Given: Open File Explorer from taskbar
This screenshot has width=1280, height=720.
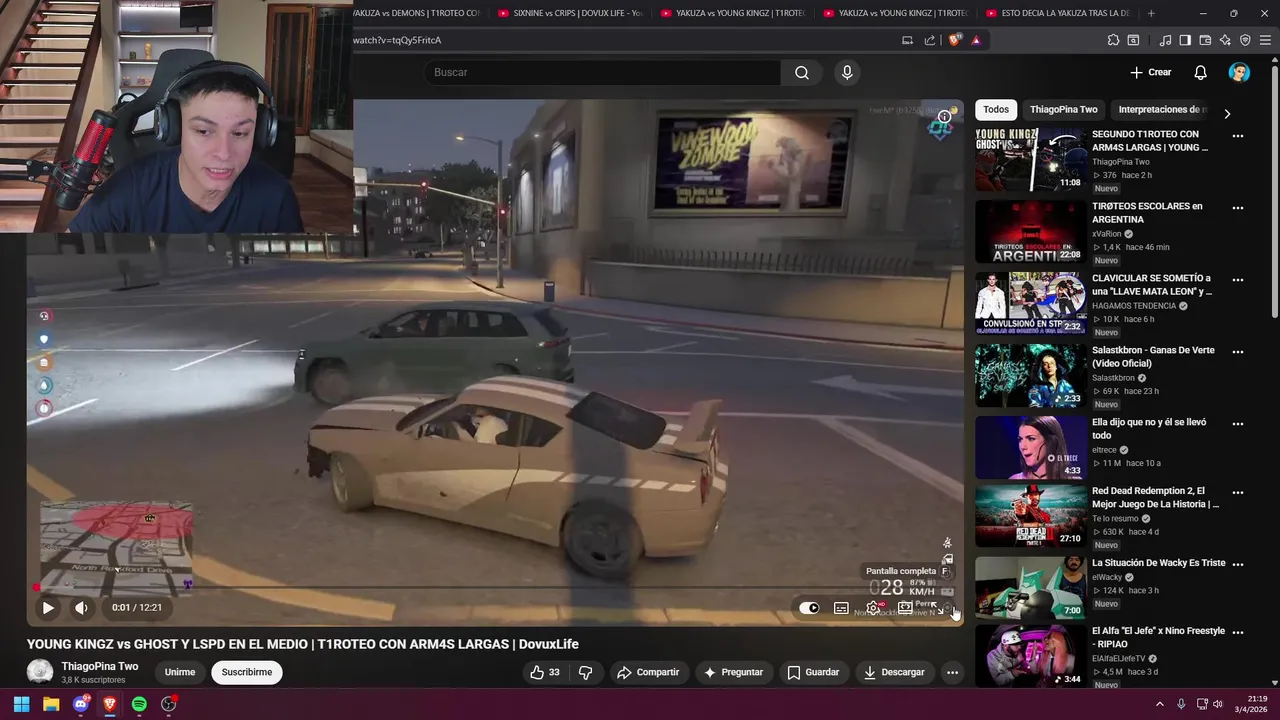Looking at the screenshot, I should point(51,704).
